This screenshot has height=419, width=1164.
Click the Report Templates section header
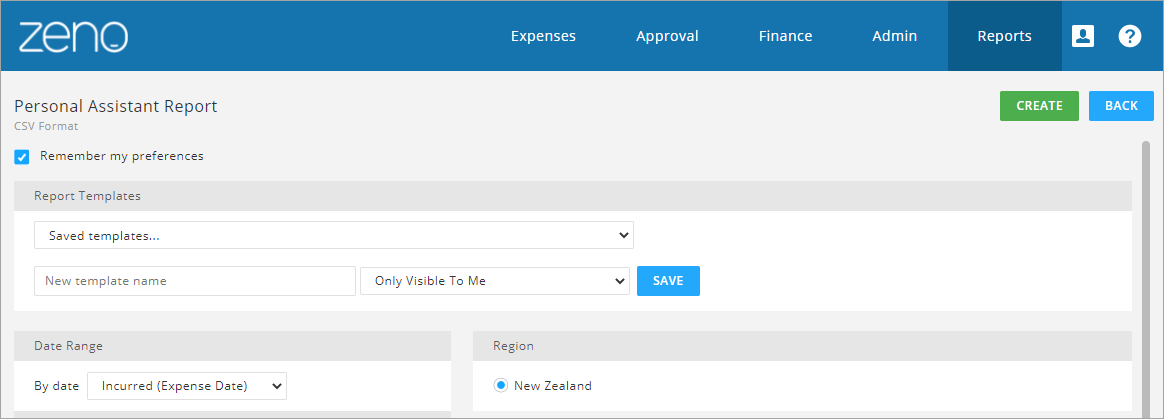click(x=573, y=196)
